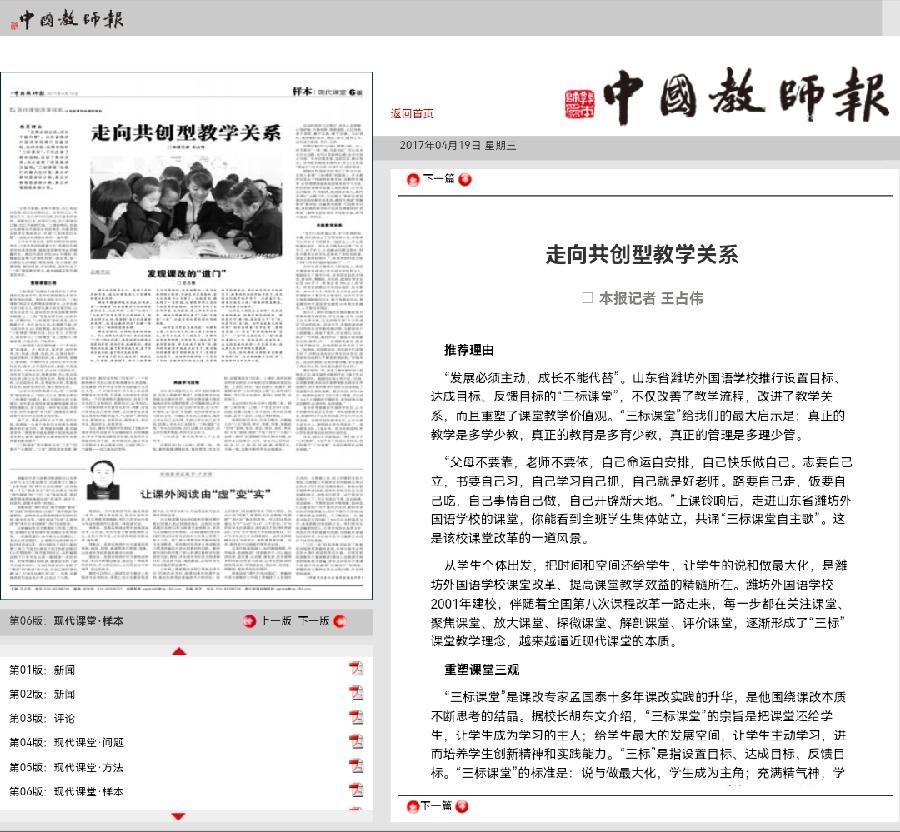The height and width of the screenshot is (832, 900).
Task: Click the red icon after 下一版
Action: tap(339, 621)
